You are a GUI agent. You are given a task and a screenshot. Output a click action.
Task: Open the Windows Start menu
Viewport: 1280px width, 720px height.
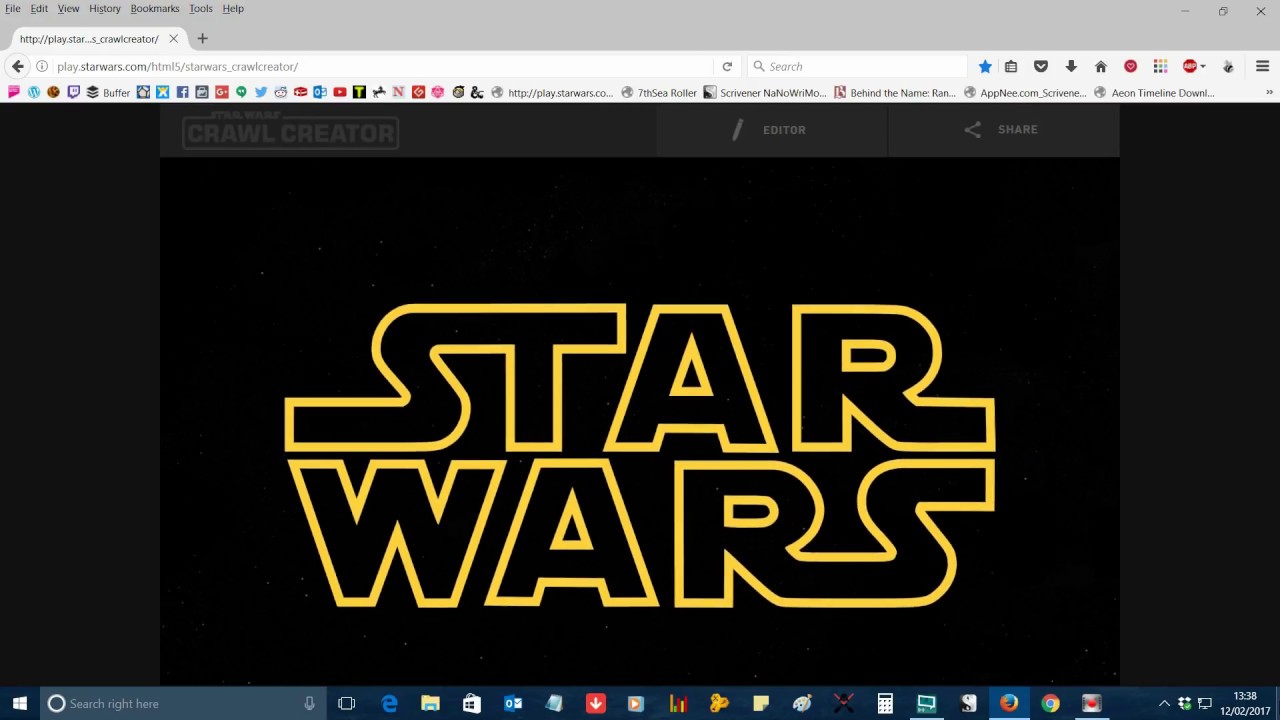[x=20, y=703]
